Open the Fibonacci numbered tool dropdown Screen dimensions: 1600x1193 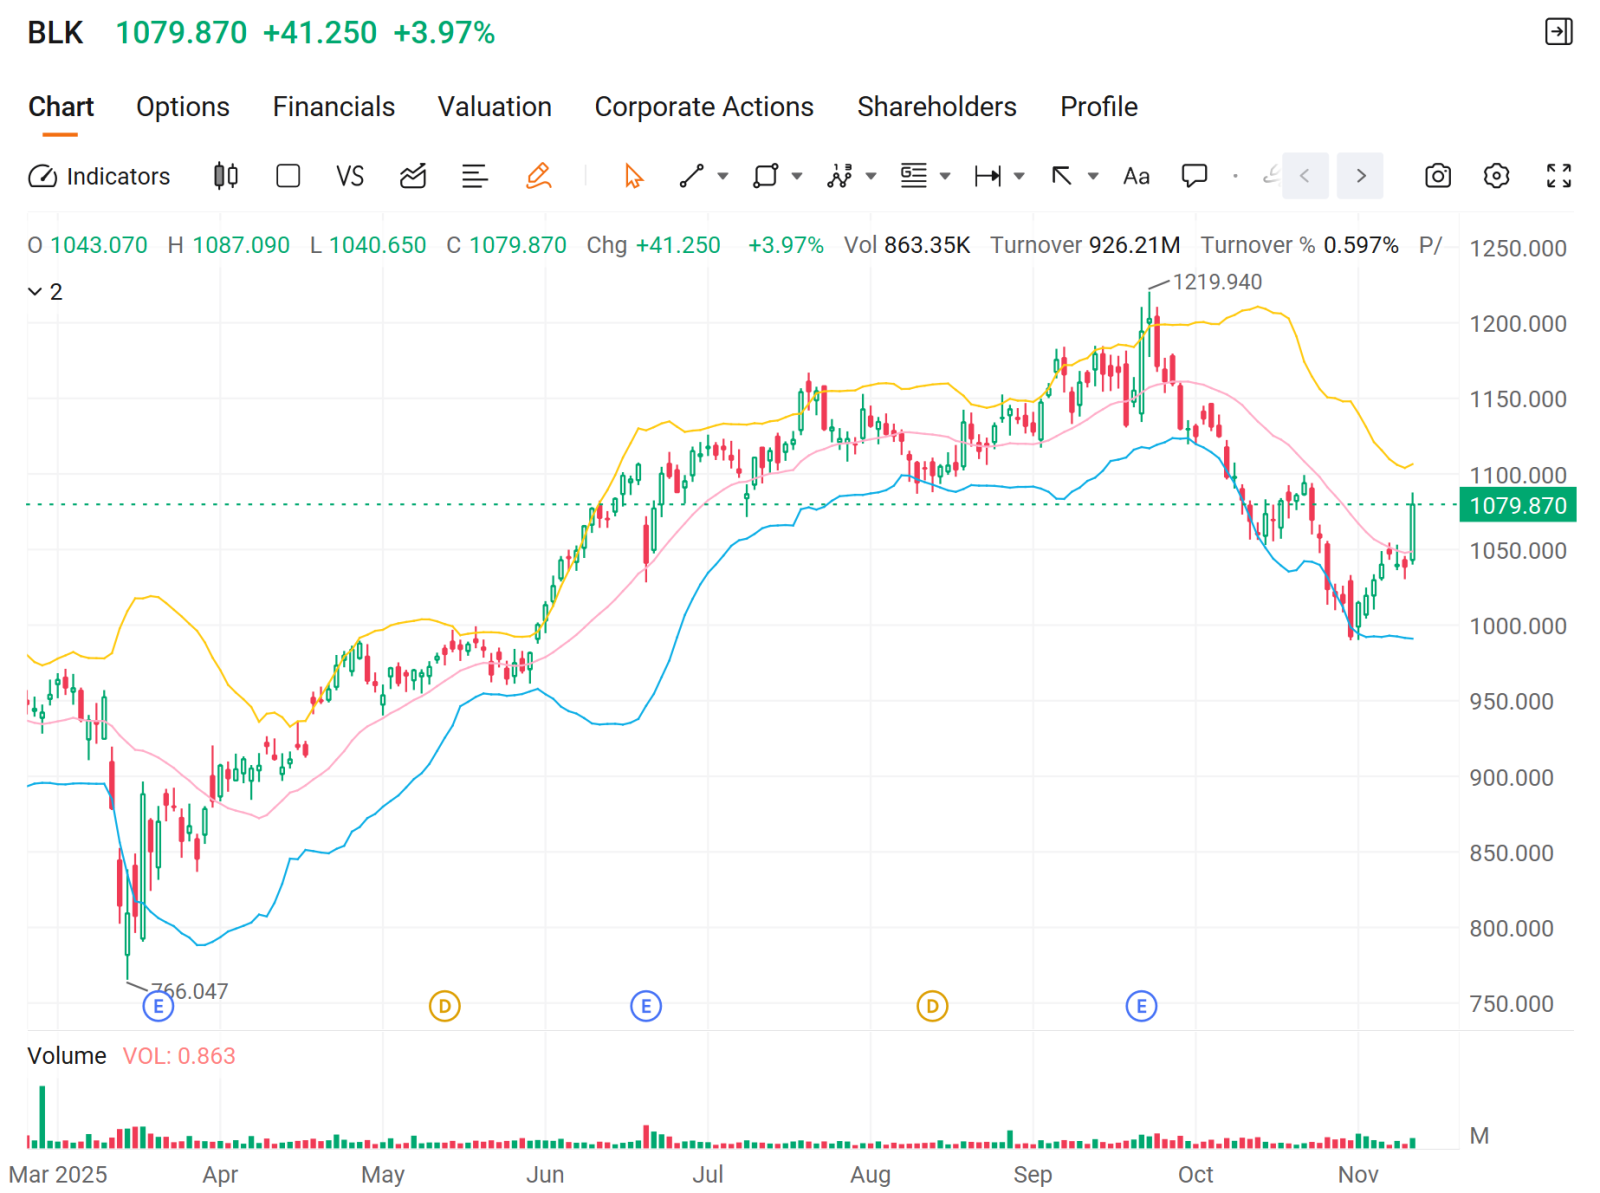[x=870, y=176]
